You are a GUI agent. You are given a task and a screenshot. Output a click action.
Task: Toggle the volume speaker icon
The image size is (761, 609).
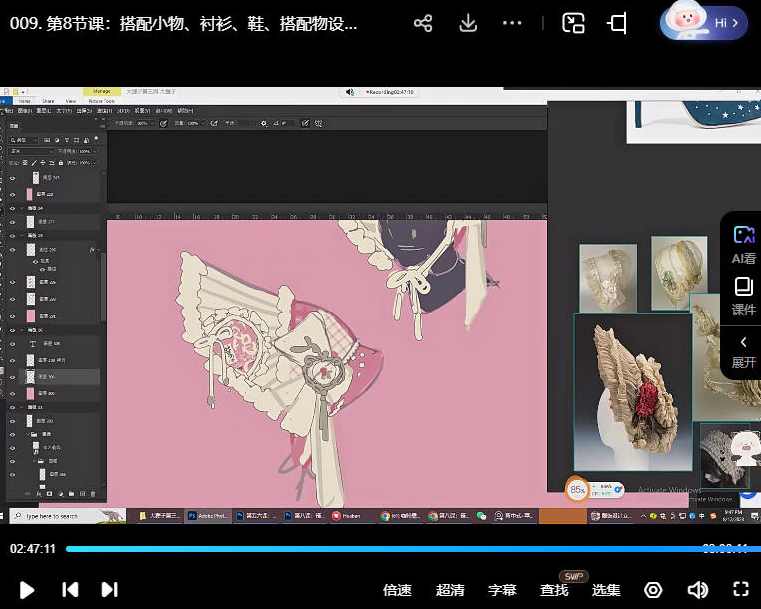tap(697, 590)
